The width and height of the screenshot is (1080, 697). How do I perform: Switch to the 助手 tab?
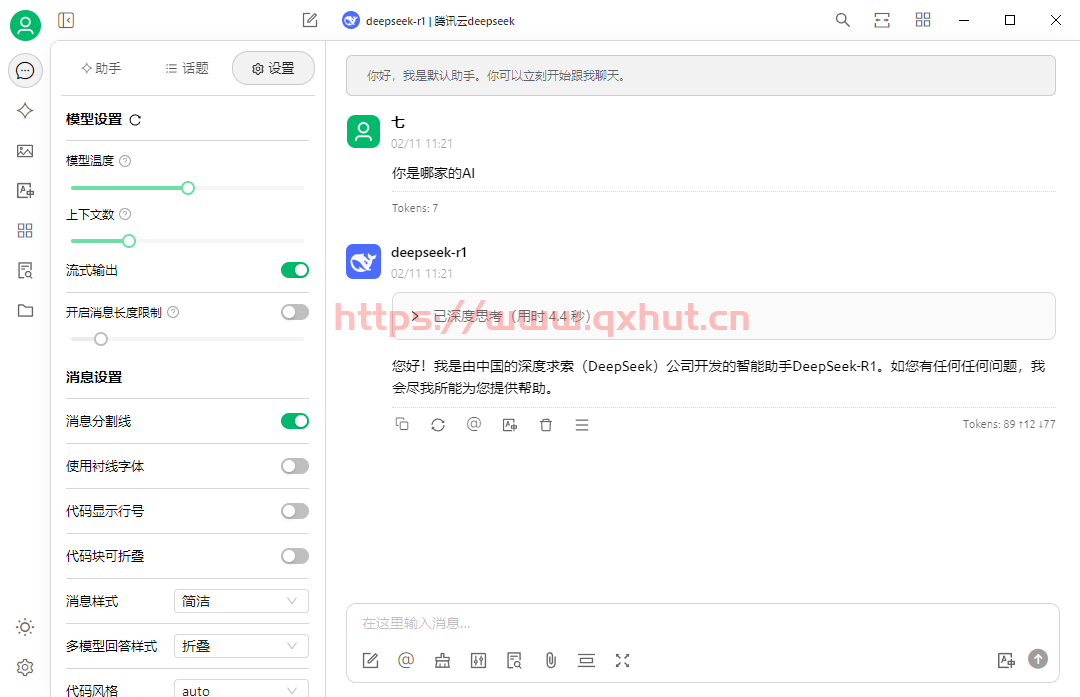click(x=101, y=68)
